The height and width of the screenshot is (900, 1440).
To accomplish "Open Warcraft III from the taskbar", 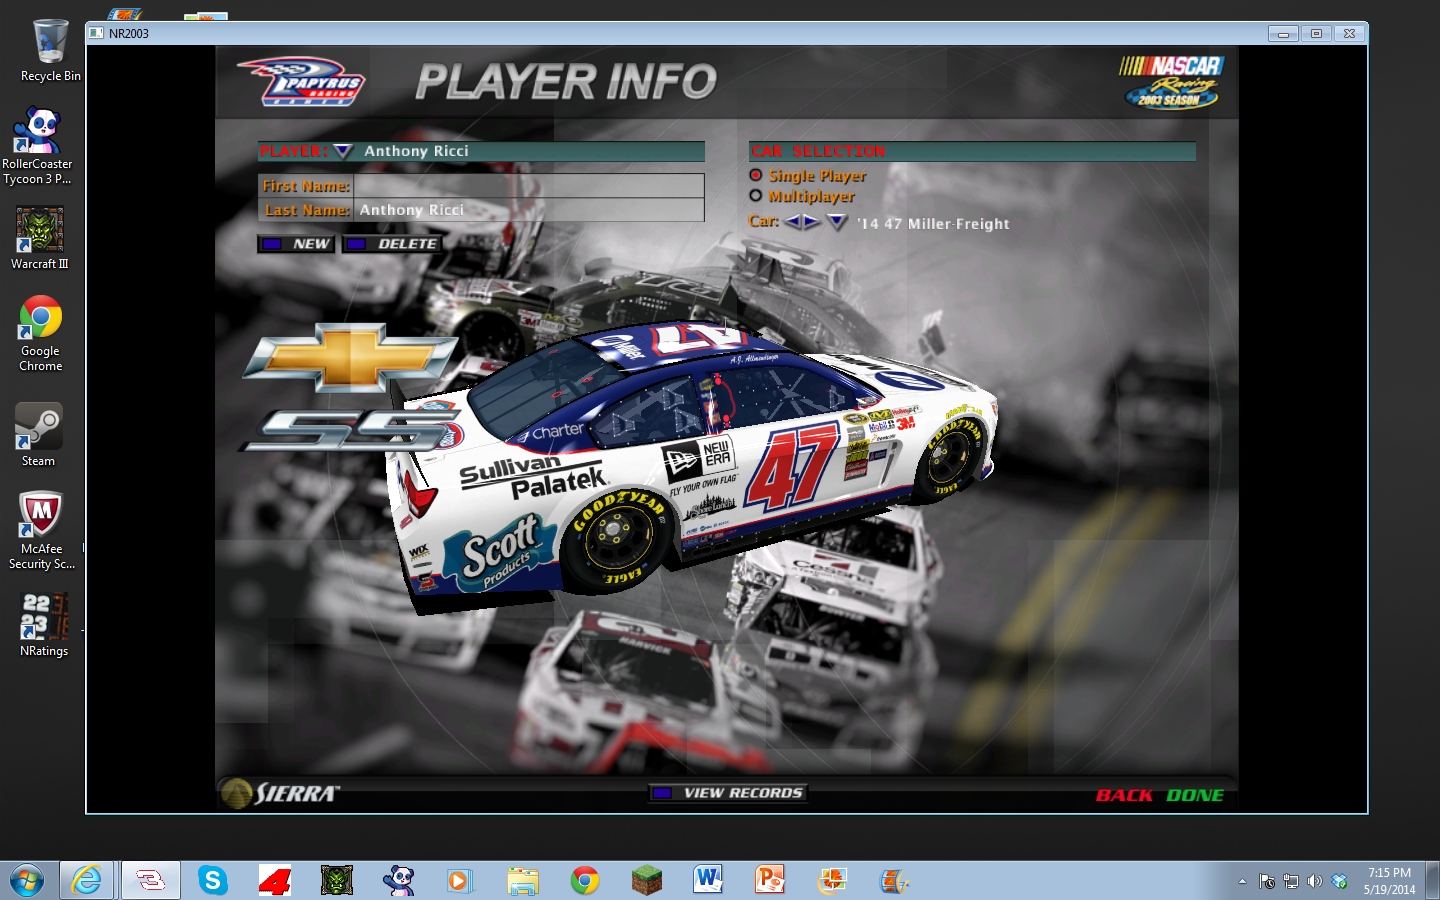I will [x=337, y=881].
